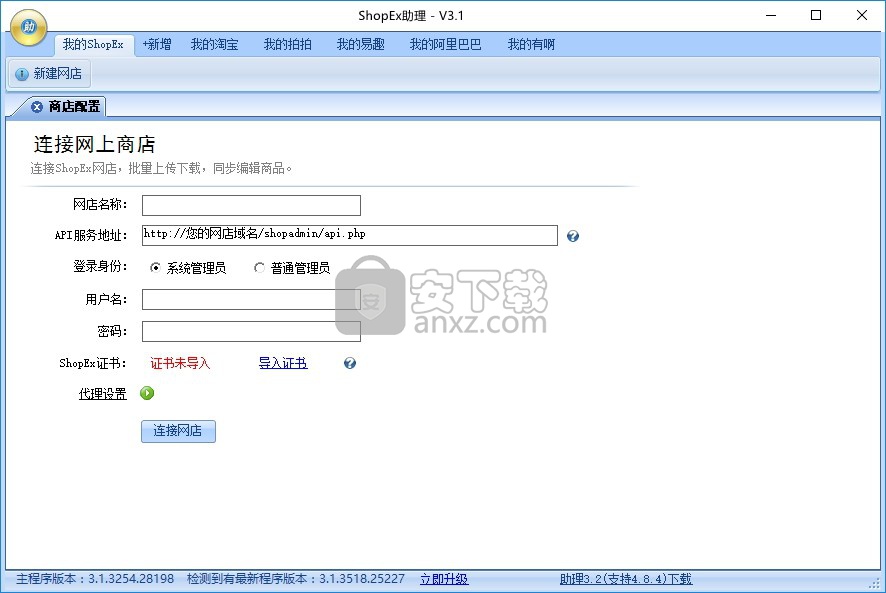Screen dimensions: 886x593
Task: Open the 我的淘宝 tab
Action: (x=215, y=44)
